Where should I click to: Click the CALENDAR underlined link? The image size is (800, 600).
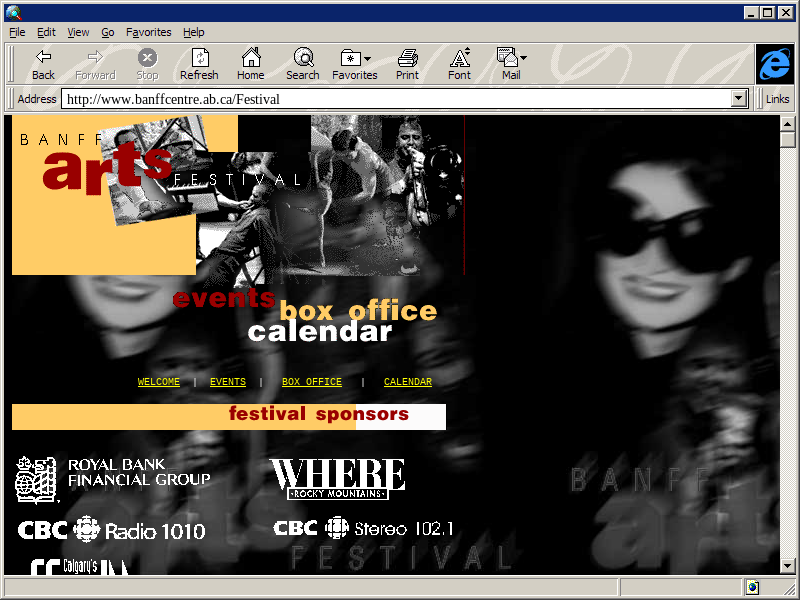[x=408, y=382]
